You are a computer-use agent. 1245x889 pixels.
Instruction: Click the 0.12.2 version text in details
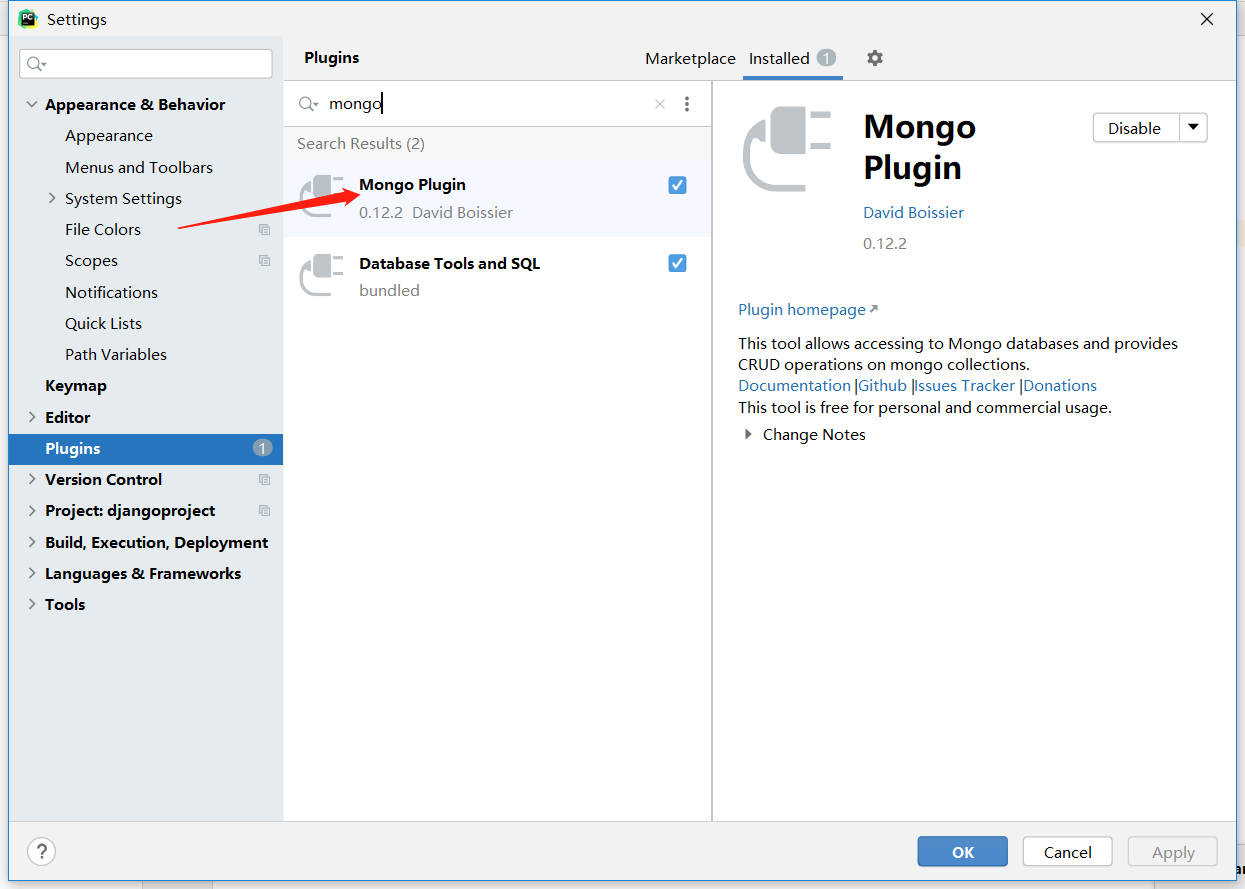coord(885,244)
